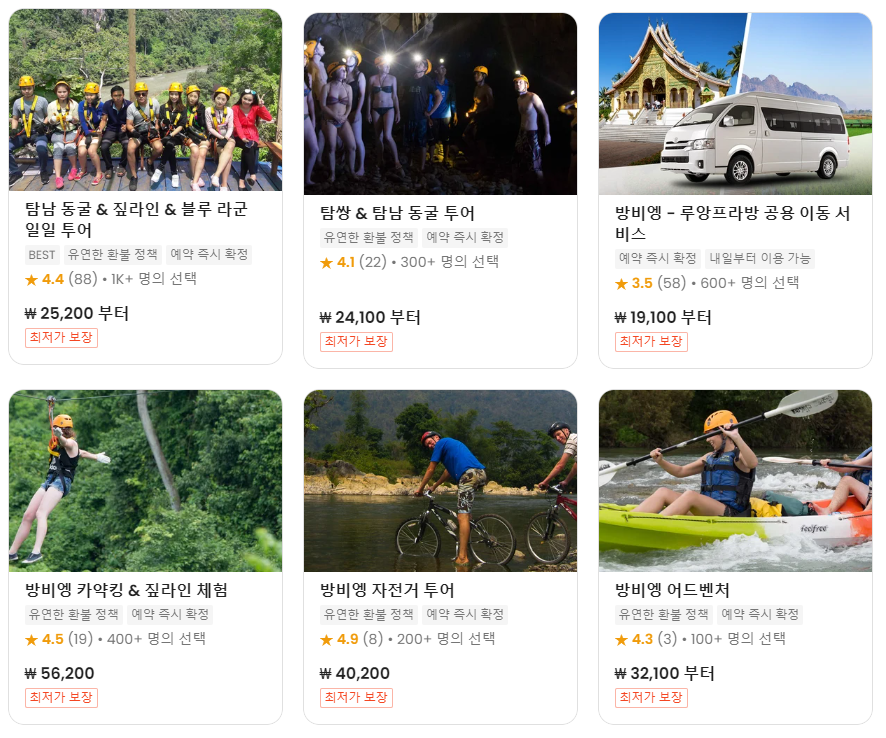Screen dimensions: 886x738
Task: Open the zipline group photo thumbnail
Action: tap(145, 100)
